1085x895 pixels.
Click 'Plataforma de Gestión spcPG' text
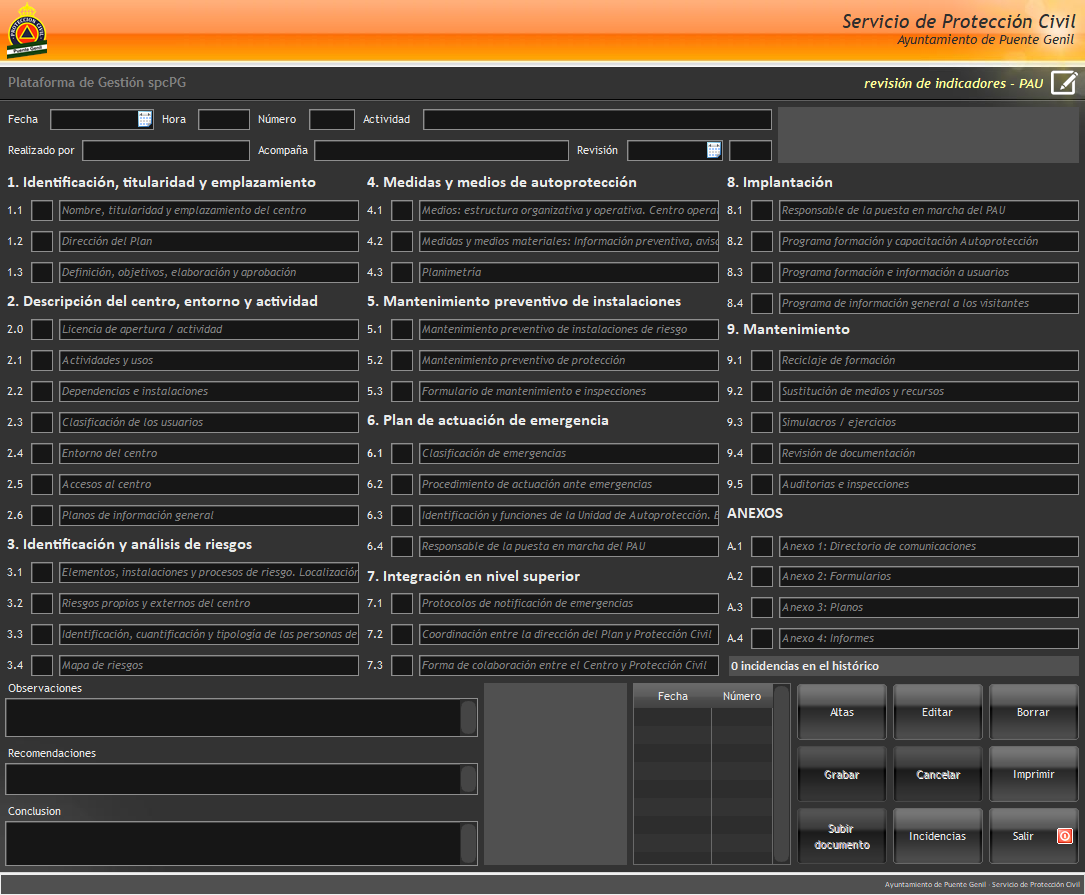click(97, 82)
